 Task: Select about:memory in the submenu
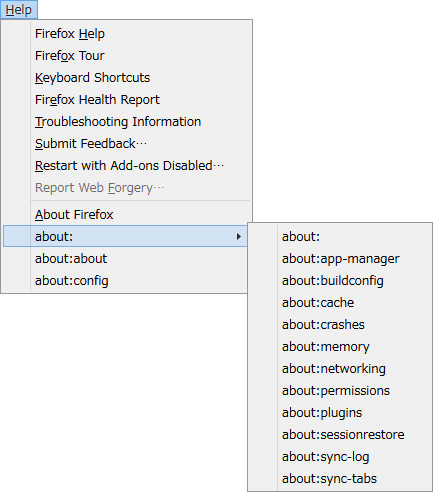pos(340,346)
